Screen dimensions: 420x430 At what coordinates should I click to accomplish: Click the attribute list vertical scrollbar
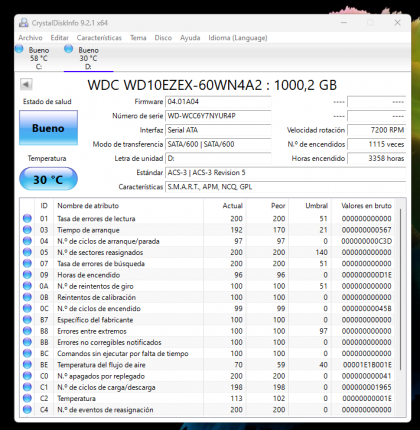(400, 290)
